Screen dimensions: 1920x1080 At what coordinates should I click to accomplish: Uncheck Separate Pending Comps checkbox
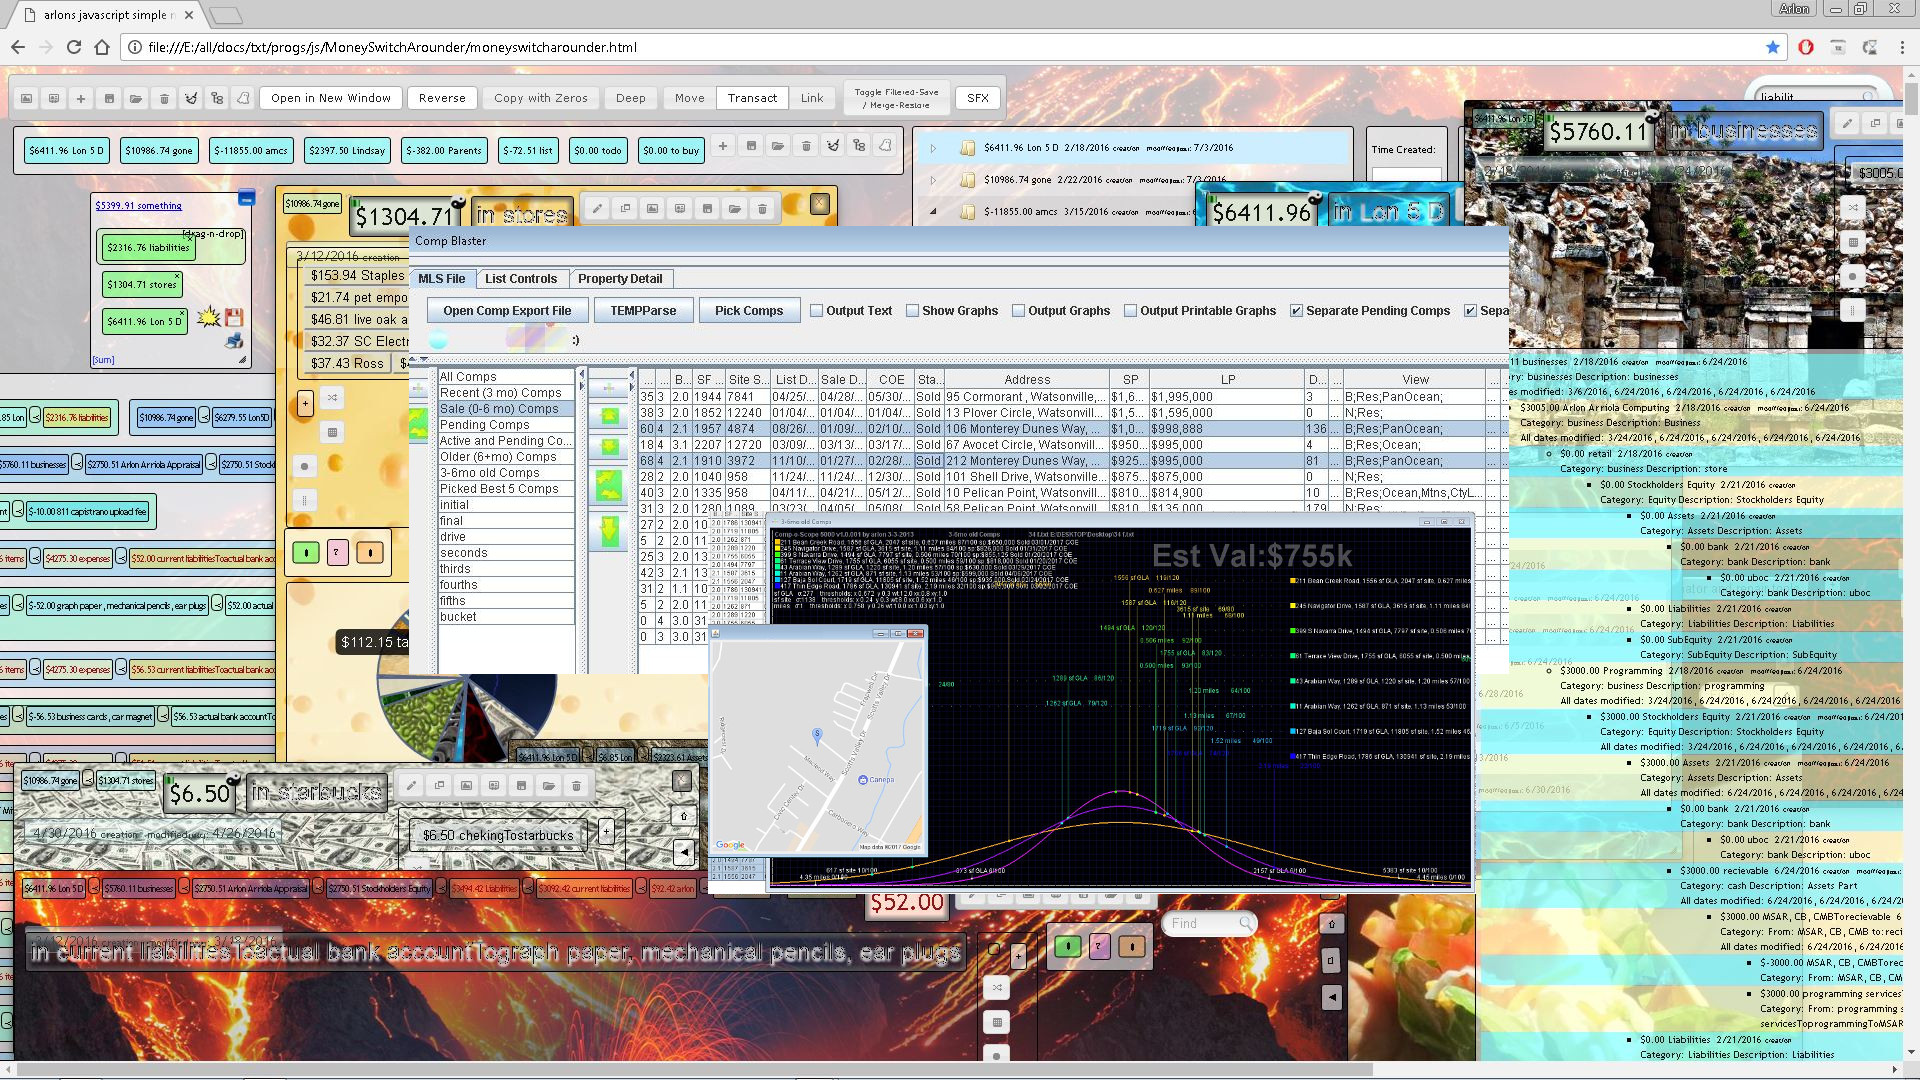click(x=1297, y=311)
